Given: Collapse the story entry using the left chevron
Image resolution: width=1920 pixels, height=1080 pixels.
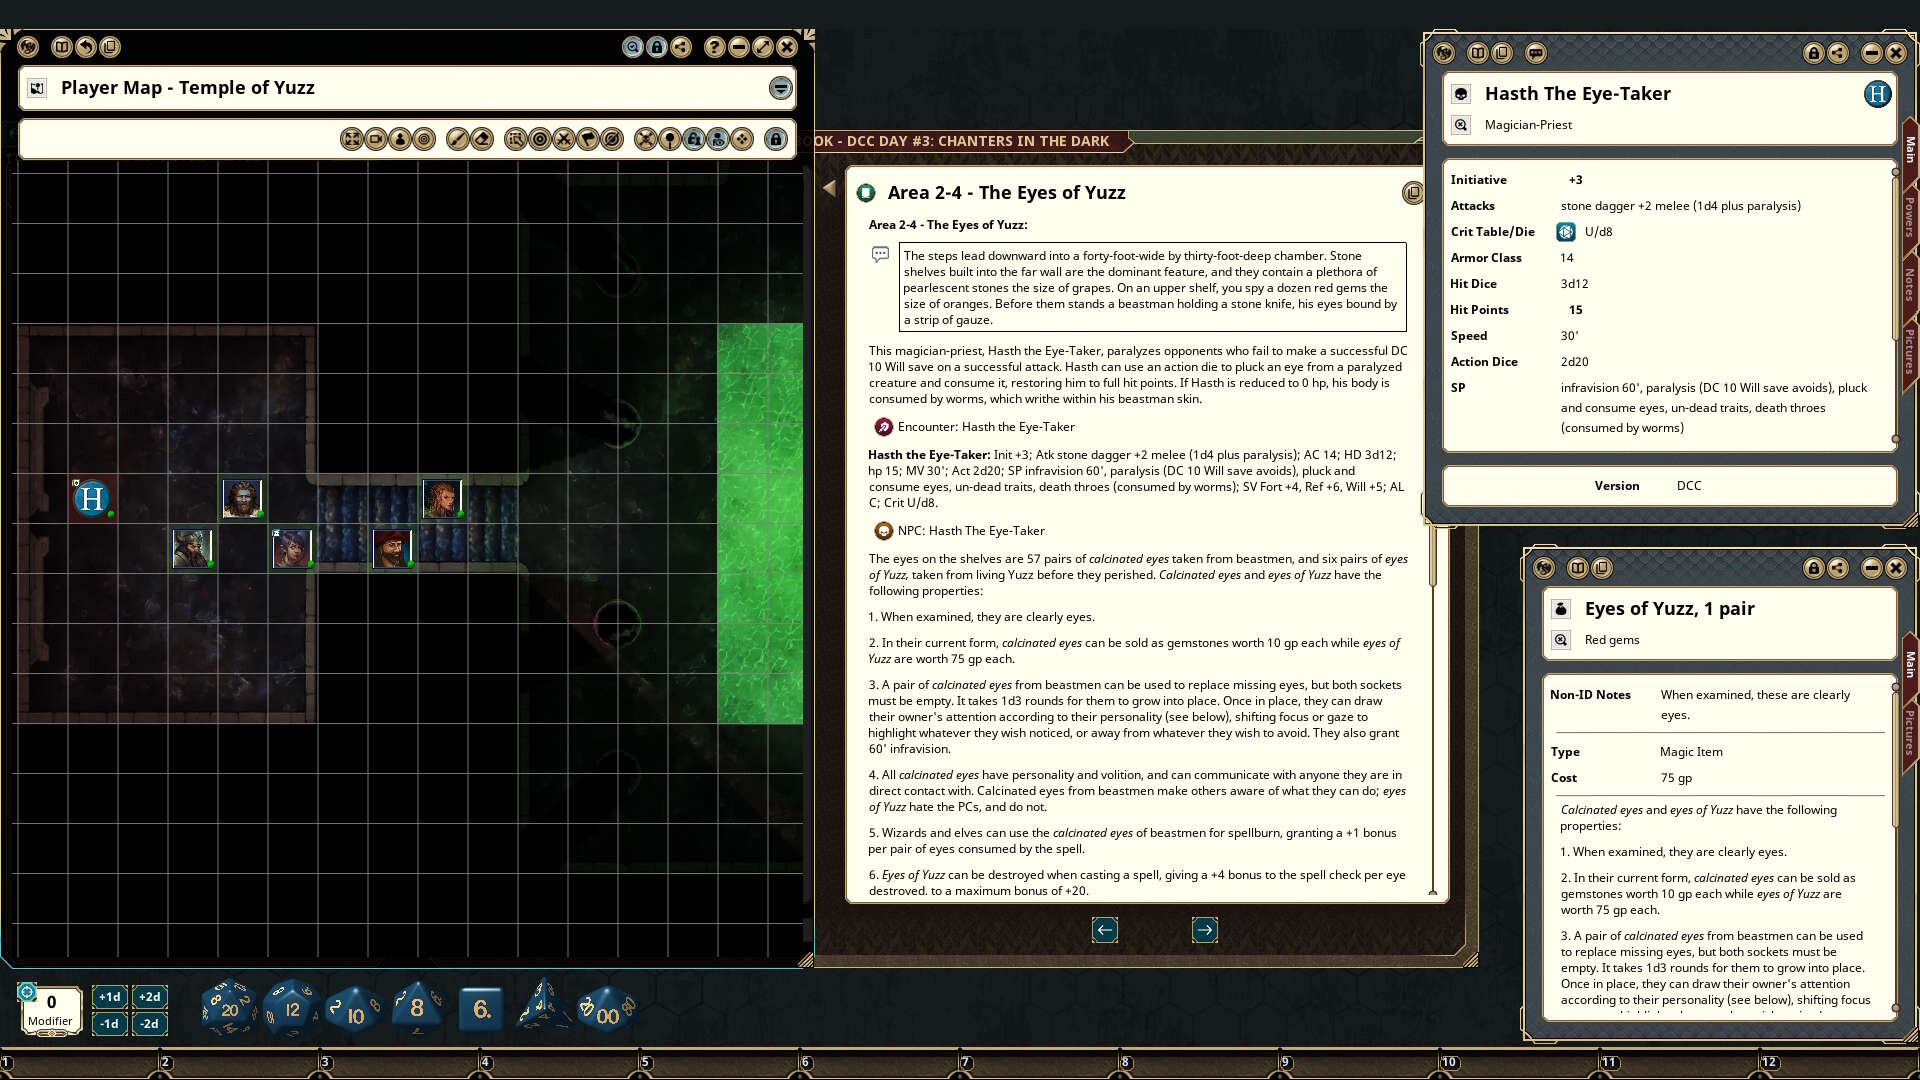Looking at the screenshot, I should click(x=829, y=189).
